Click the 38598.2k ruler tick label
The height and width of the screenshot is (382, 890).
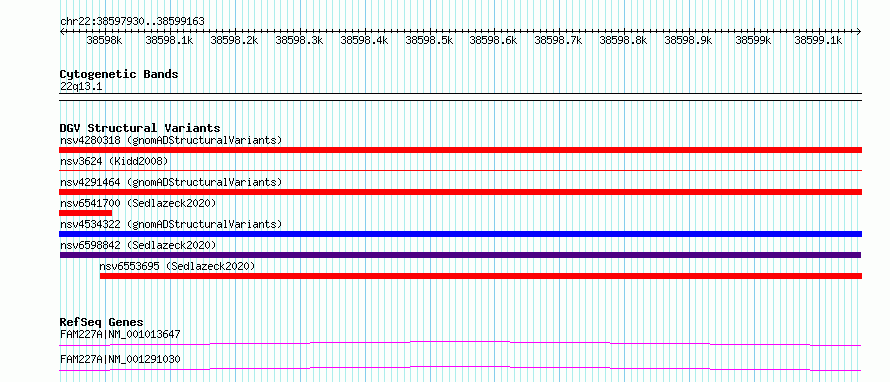(234, 40)
